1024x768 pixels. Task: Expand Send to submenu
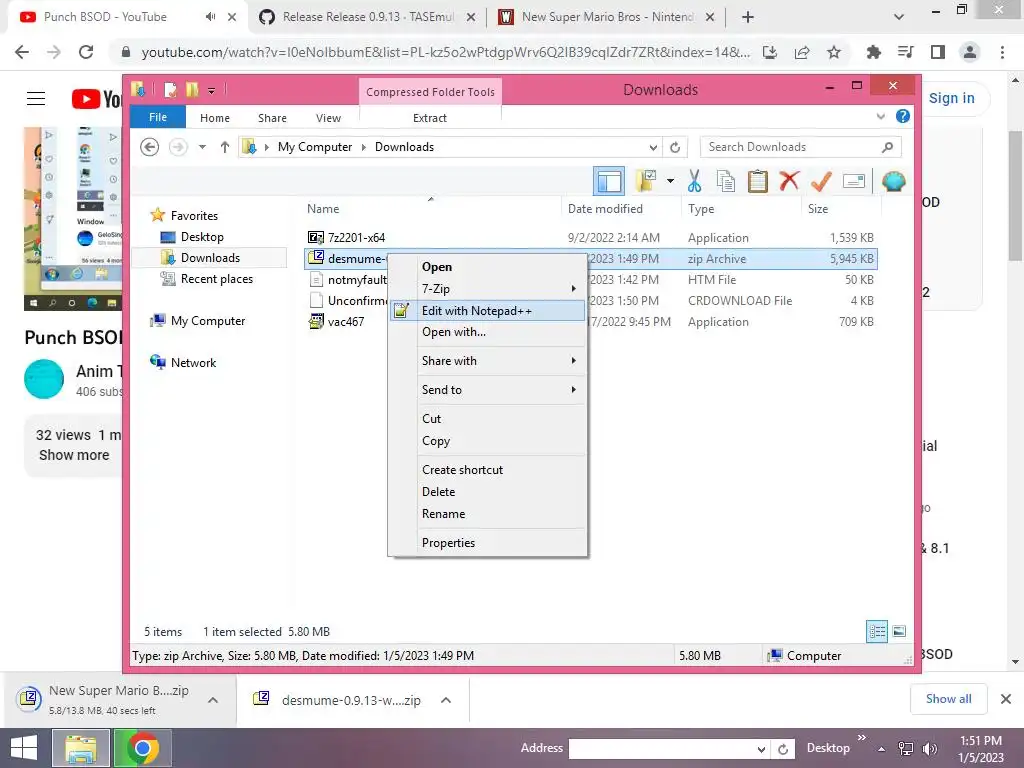click(x=487, y=389)
